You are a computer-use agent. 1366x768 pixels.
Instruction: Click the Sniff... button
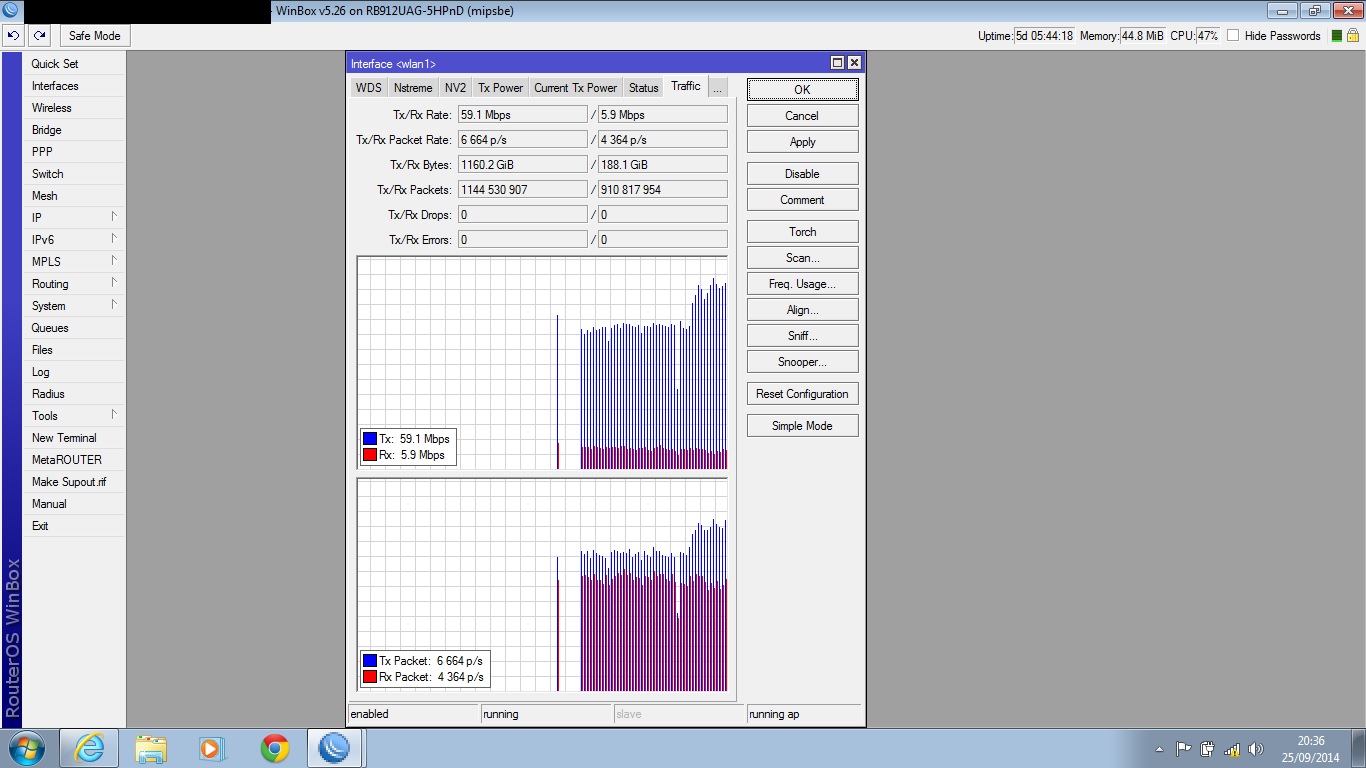click(x=802, y=336)
